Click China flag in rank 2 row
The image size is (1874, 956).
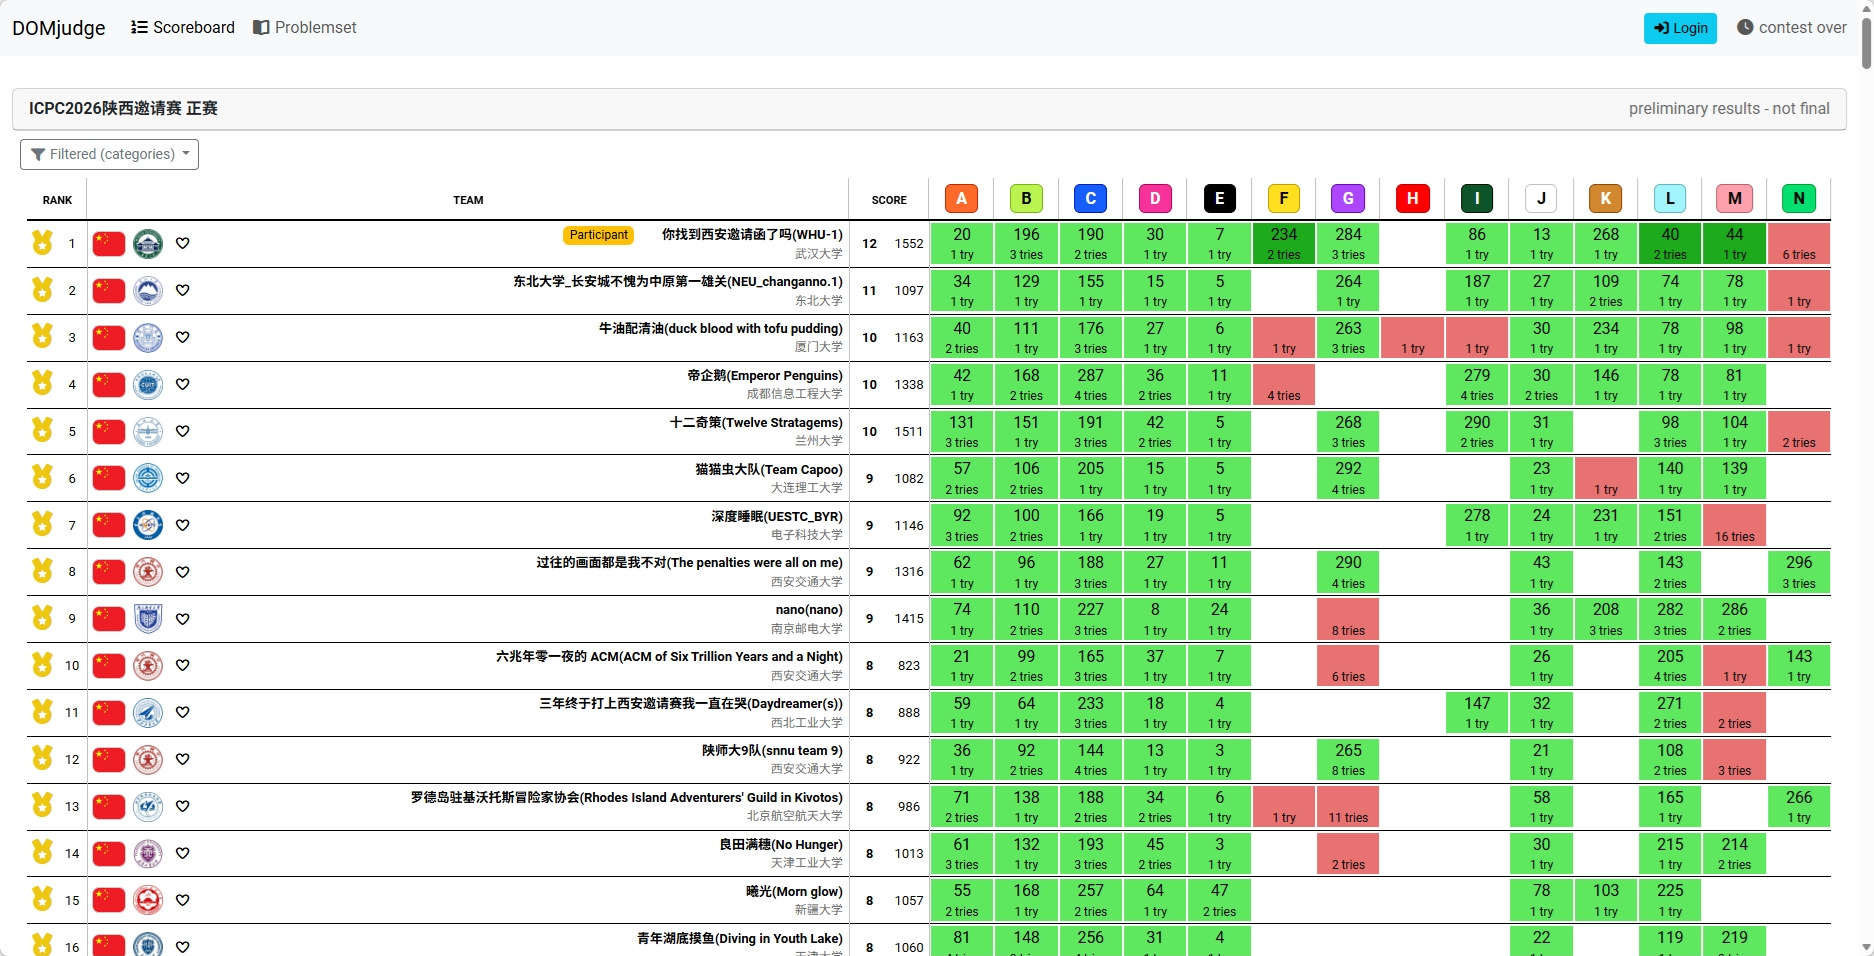pyautogui.click(x=109, y=290)
